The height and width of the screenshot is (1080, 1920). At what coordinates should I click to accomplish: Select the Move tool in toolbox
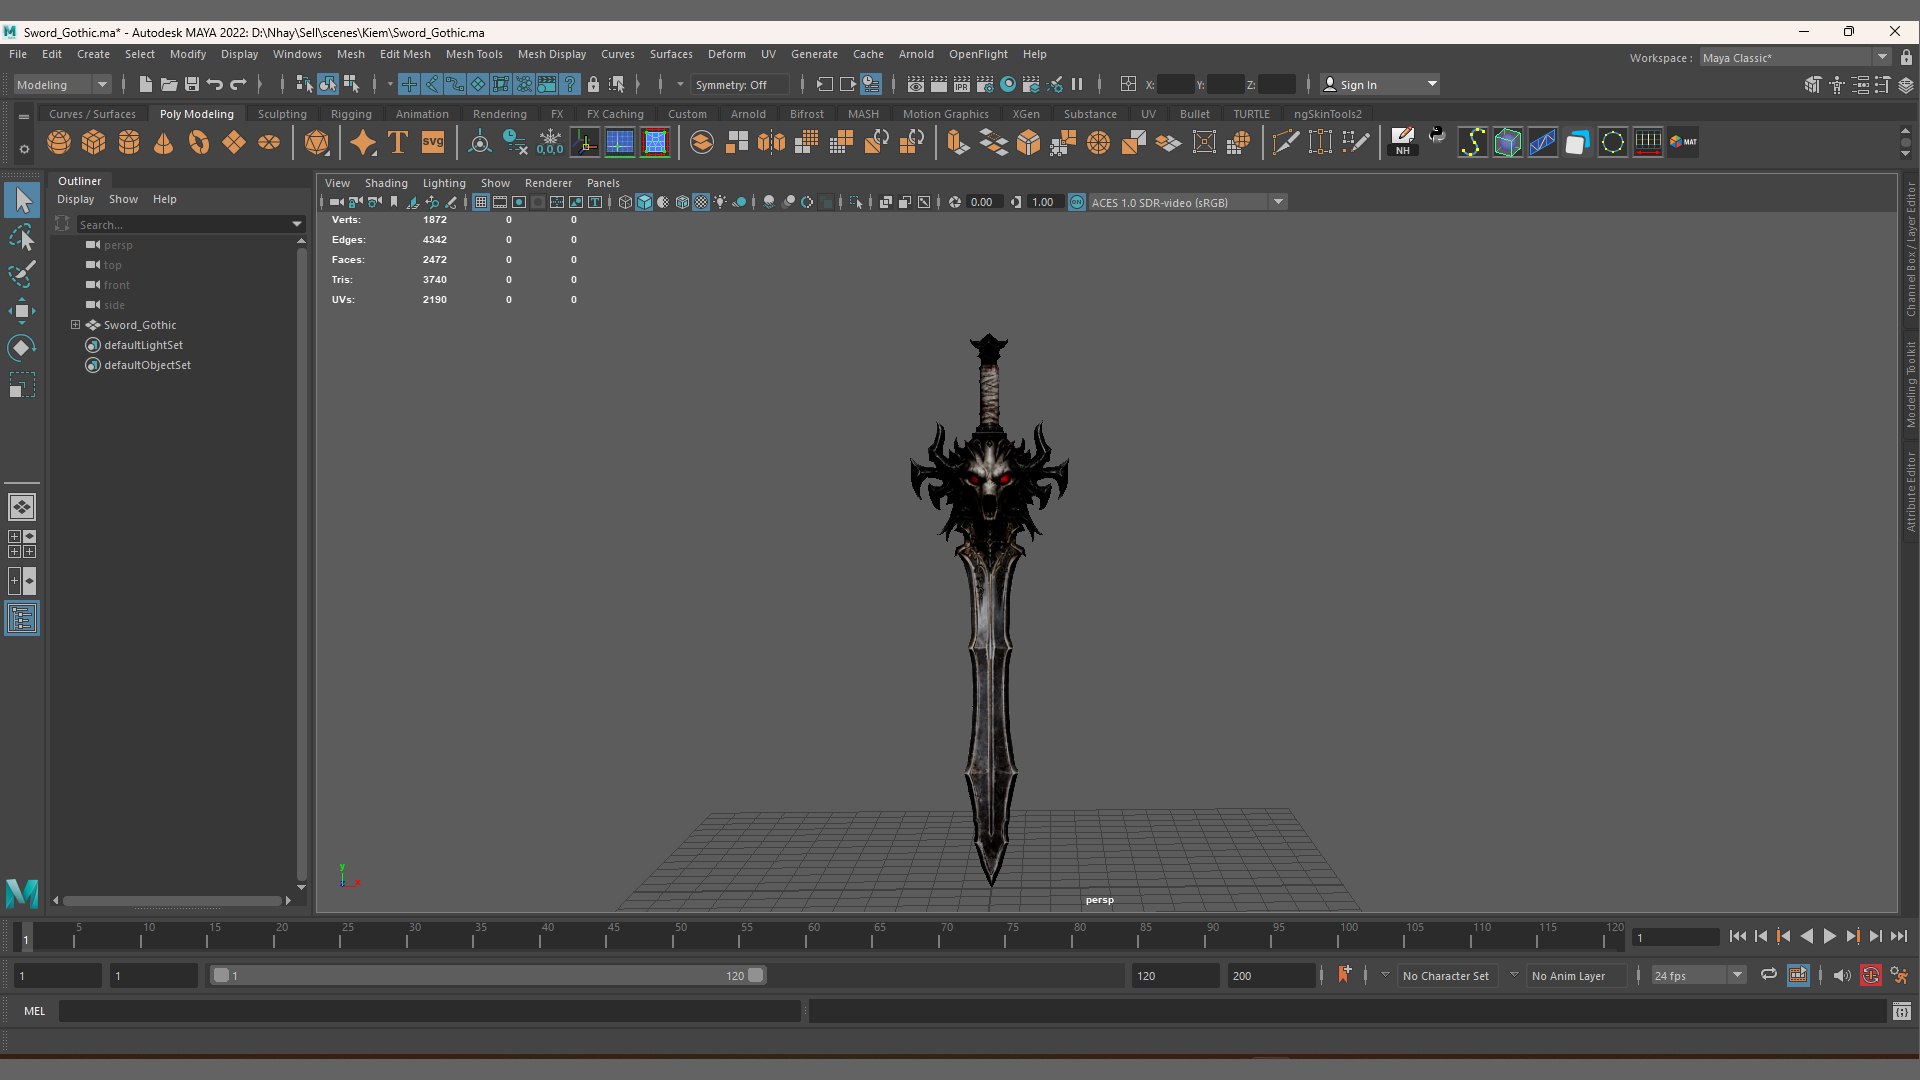pyautogui.click(x=22, y=311)
